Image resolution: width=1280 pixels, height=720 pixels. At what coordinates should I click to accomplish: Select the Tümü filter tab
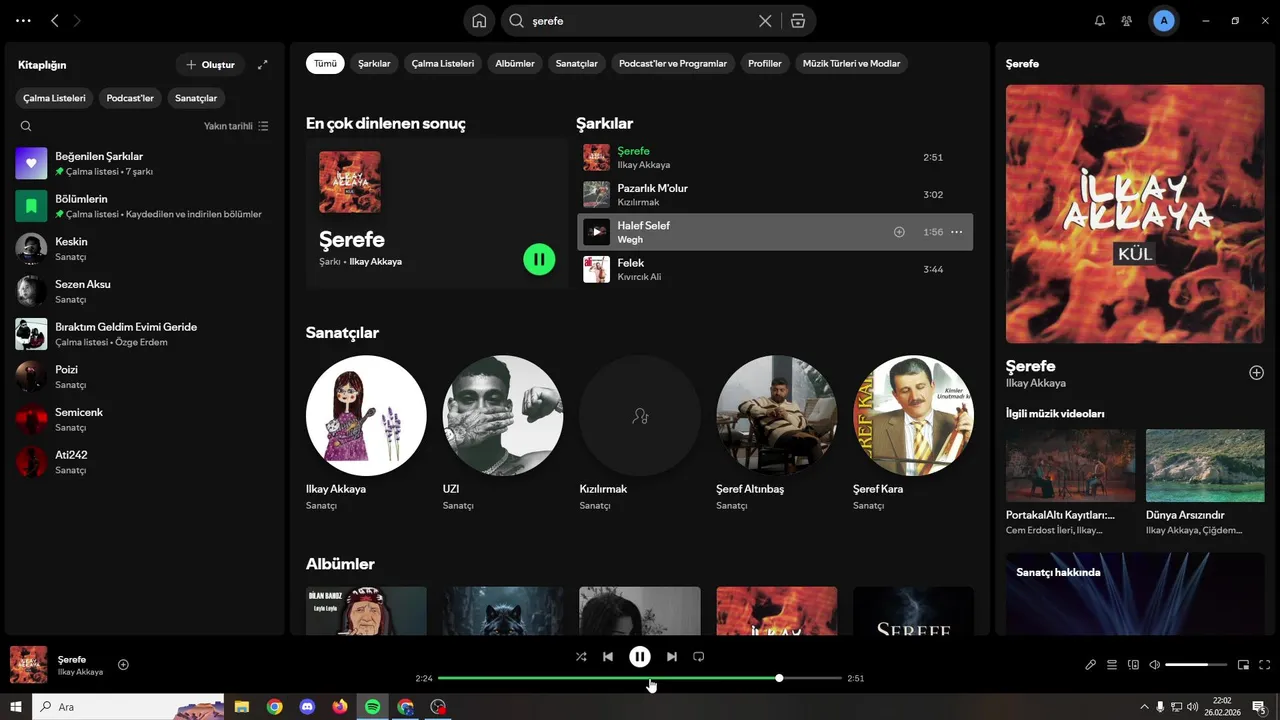pyautogui.click(x=325, y=63)
